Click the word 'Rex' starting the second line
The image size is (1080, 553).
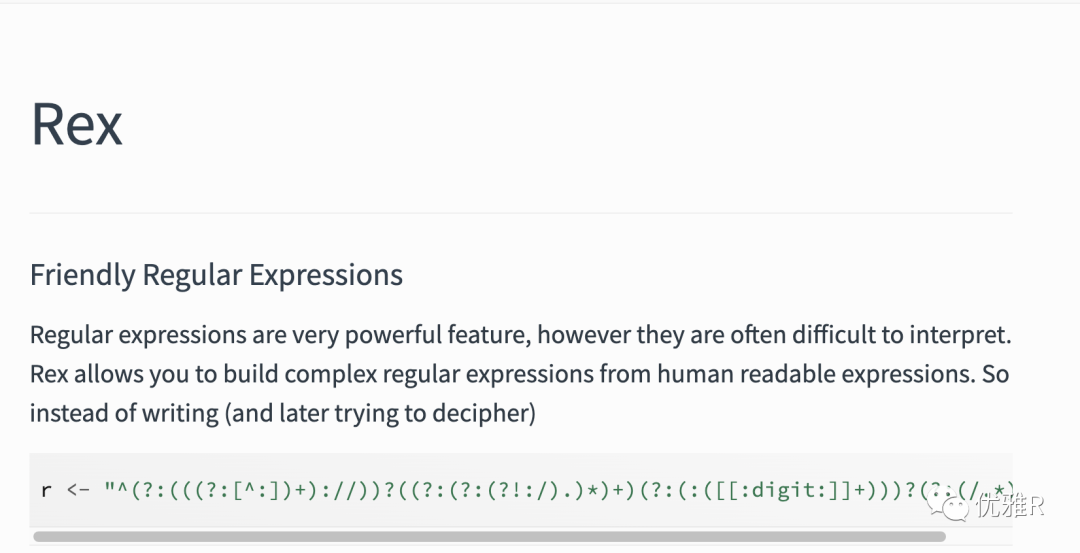tap(48, 374)
